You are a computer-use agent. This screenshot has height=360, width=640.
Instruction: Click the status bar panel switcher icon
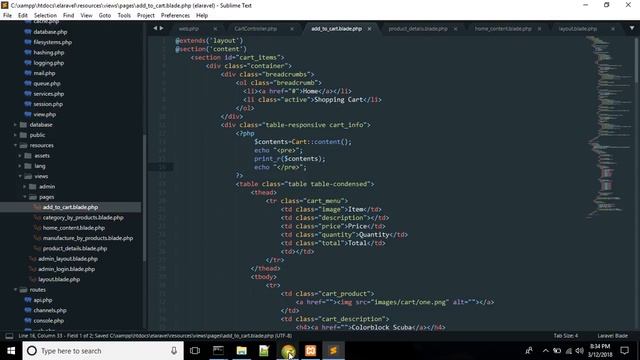9,336
